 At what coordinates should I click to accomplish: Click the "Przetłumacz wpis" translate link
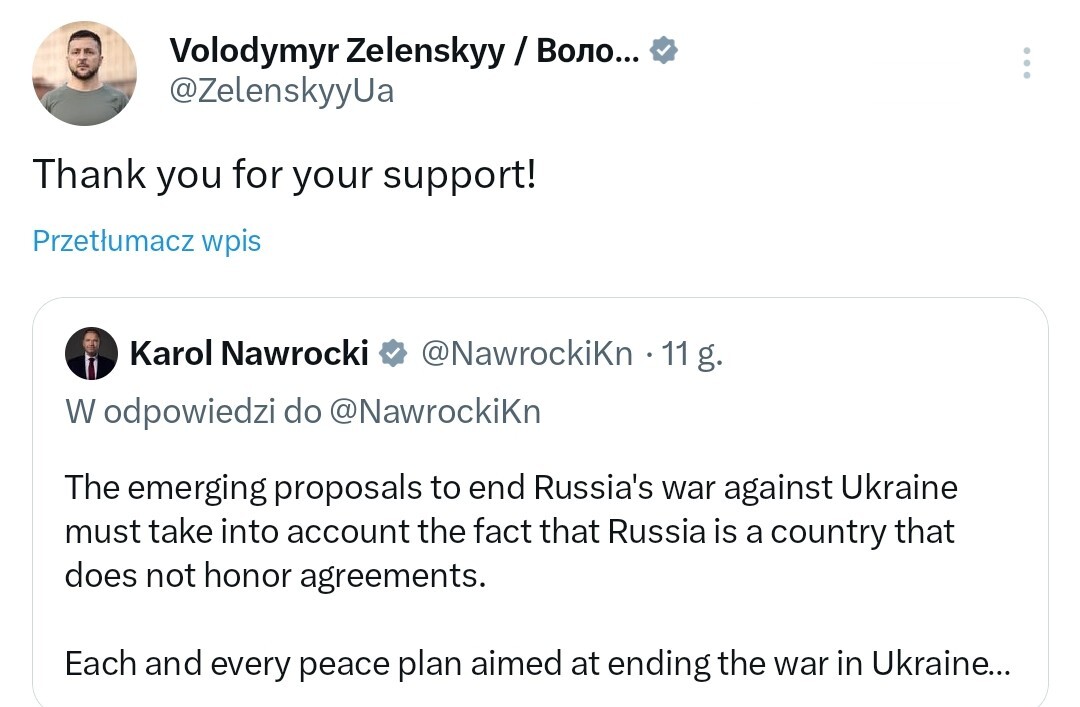point(147,241)
